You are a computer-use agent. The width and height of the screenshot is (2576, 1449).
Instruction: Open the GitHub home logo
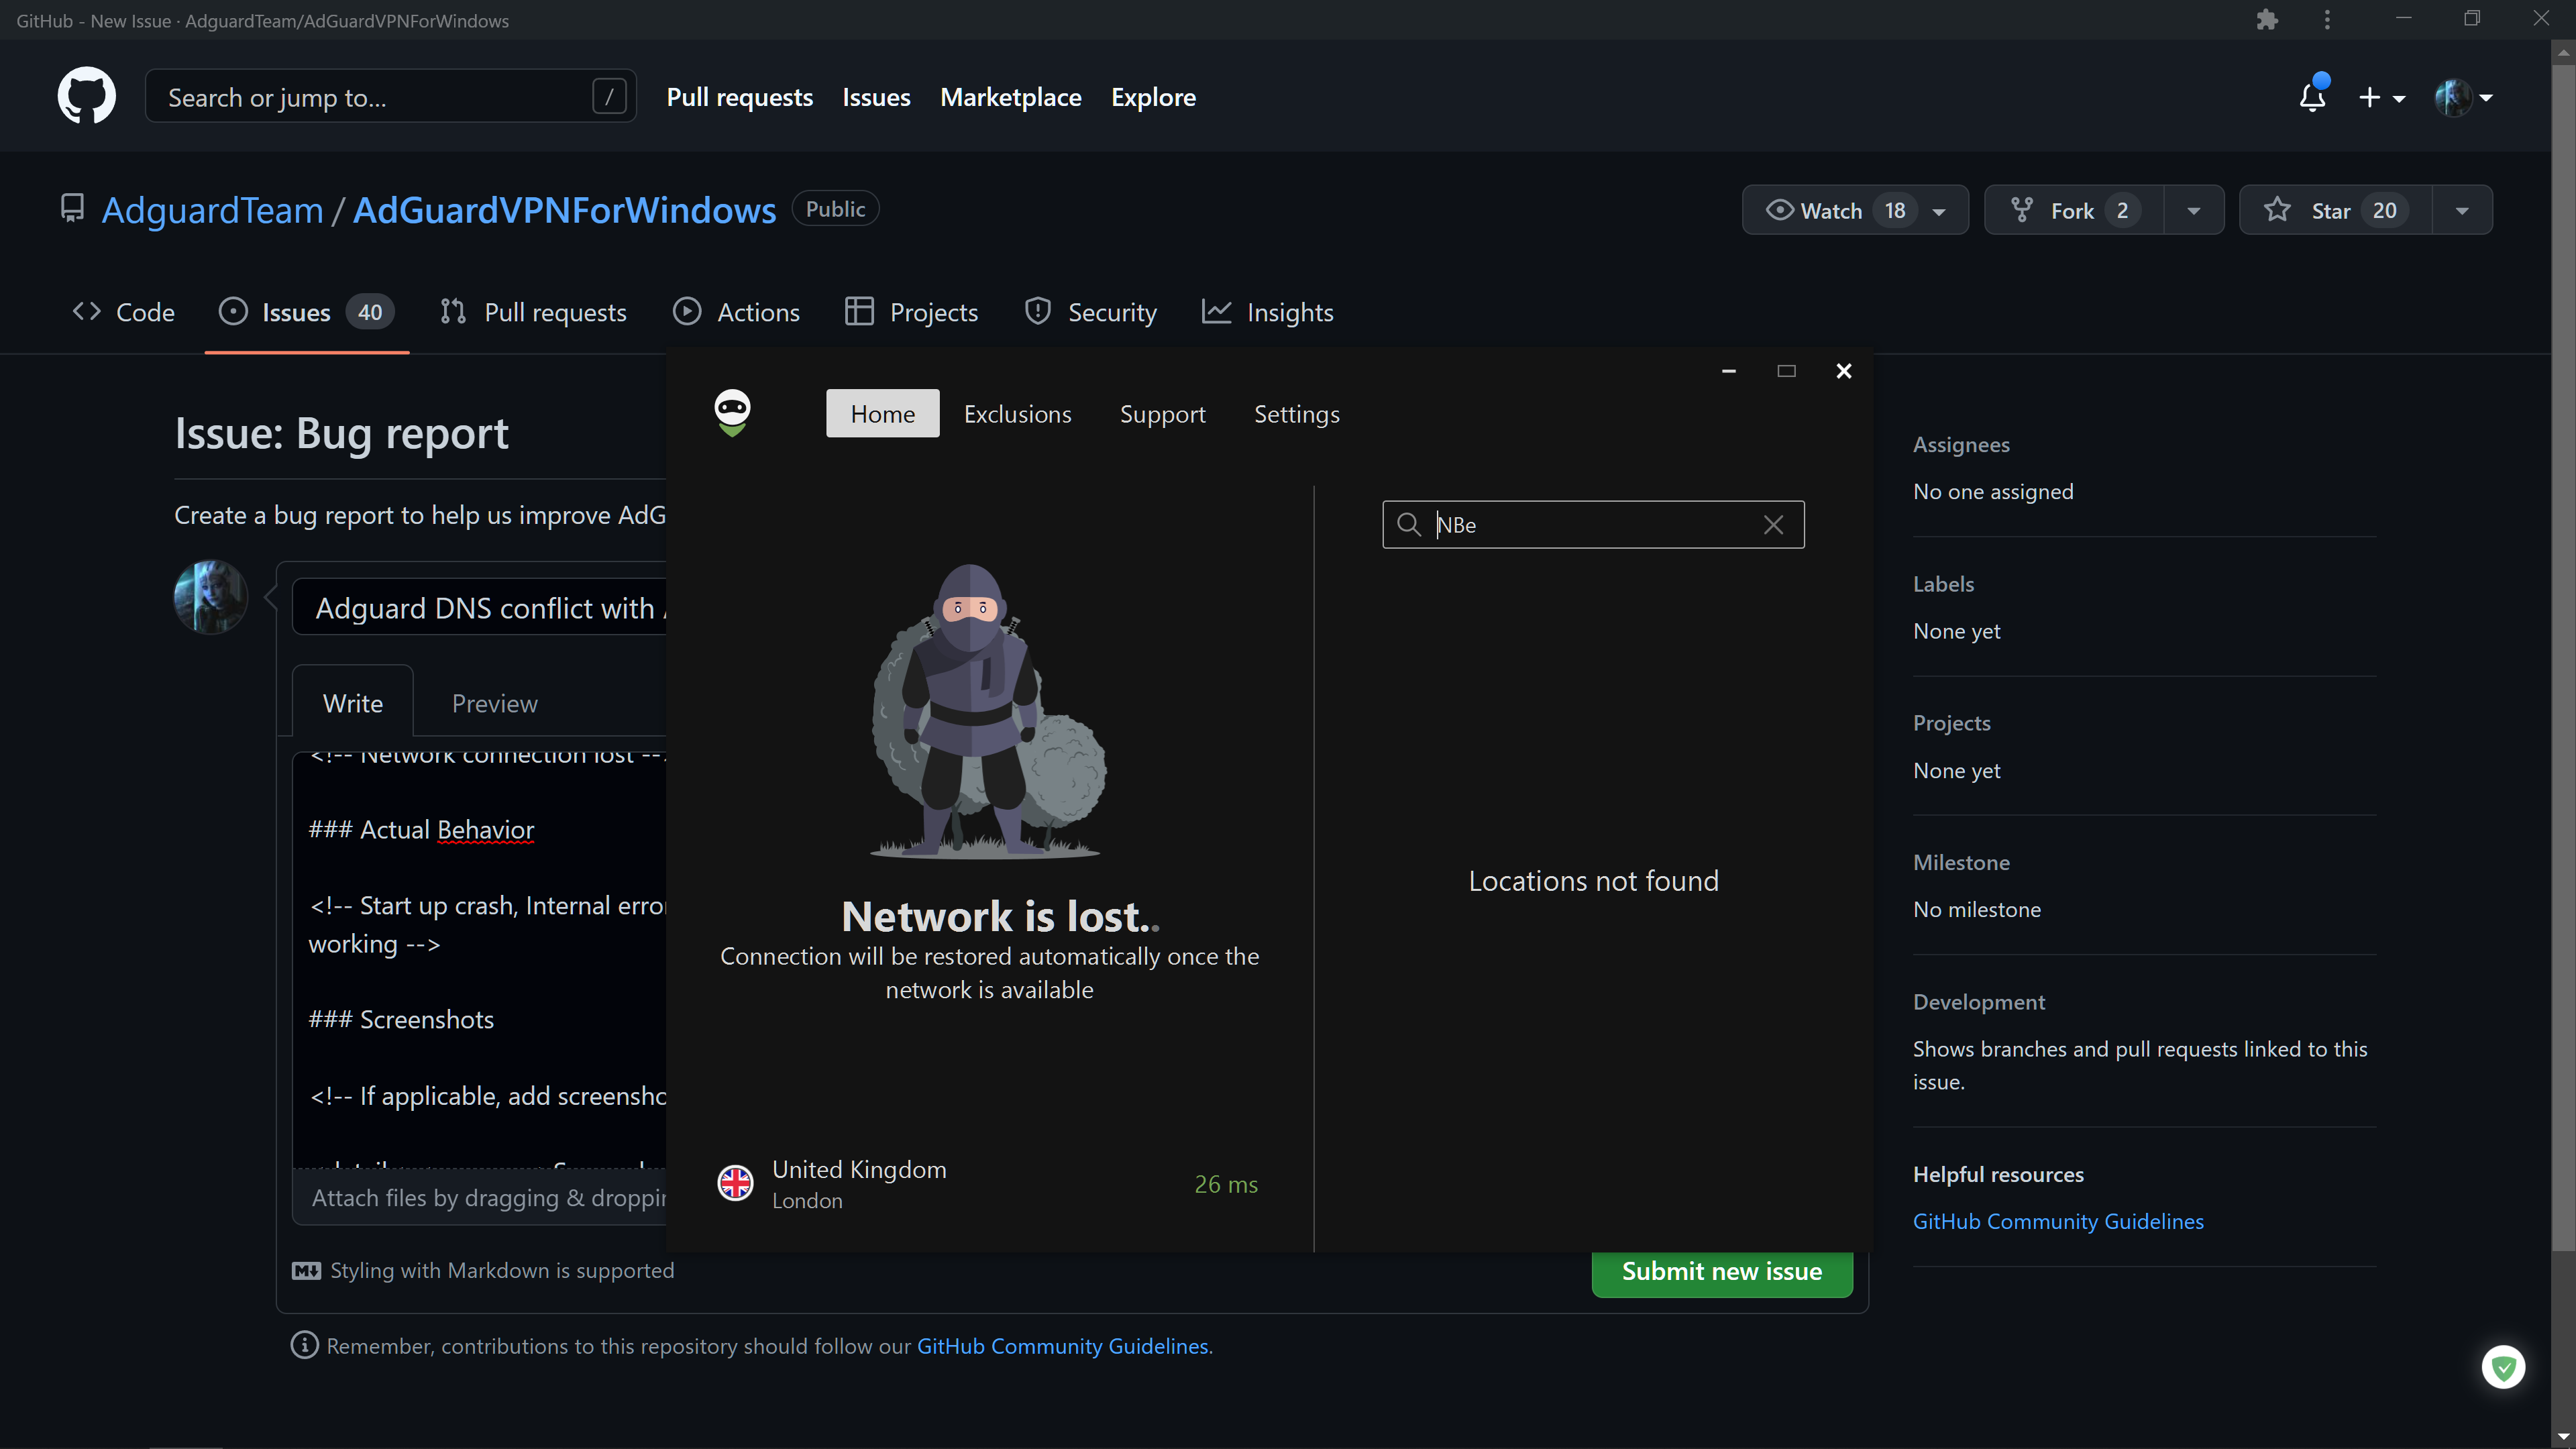click(x=87, y=96)
